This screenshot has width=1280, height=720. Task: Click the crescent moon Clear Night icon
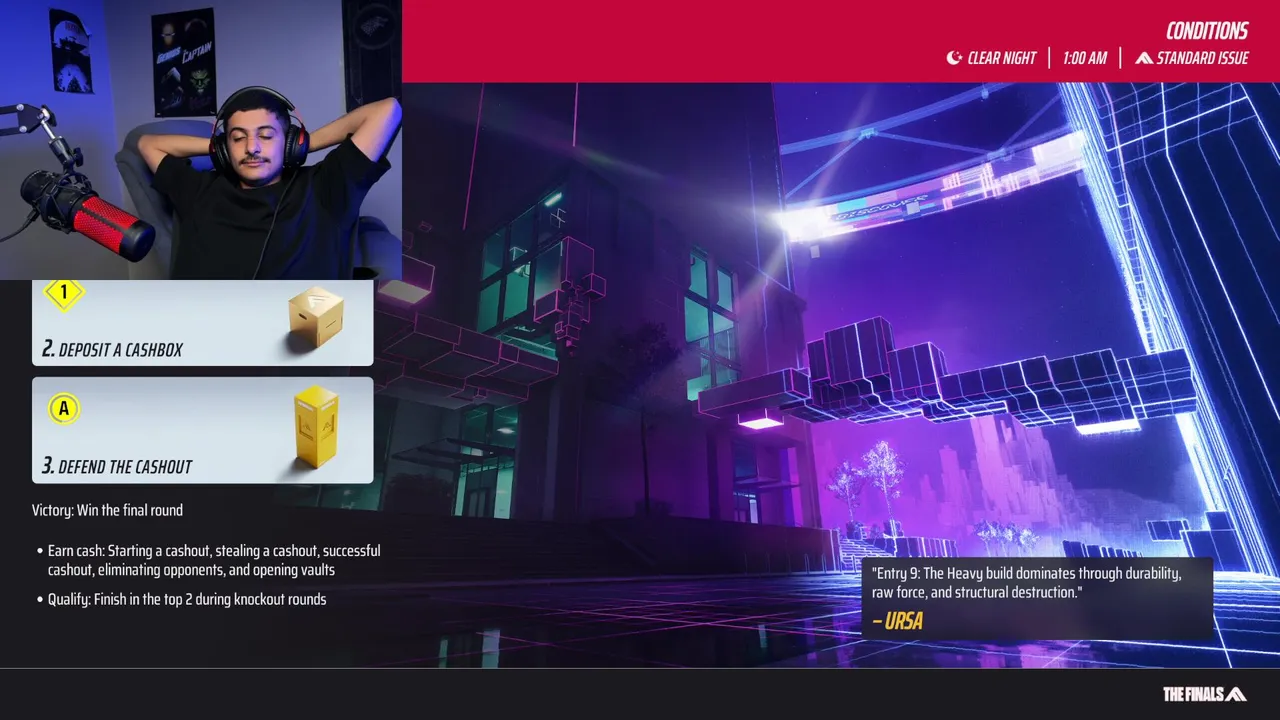point(954,58)
